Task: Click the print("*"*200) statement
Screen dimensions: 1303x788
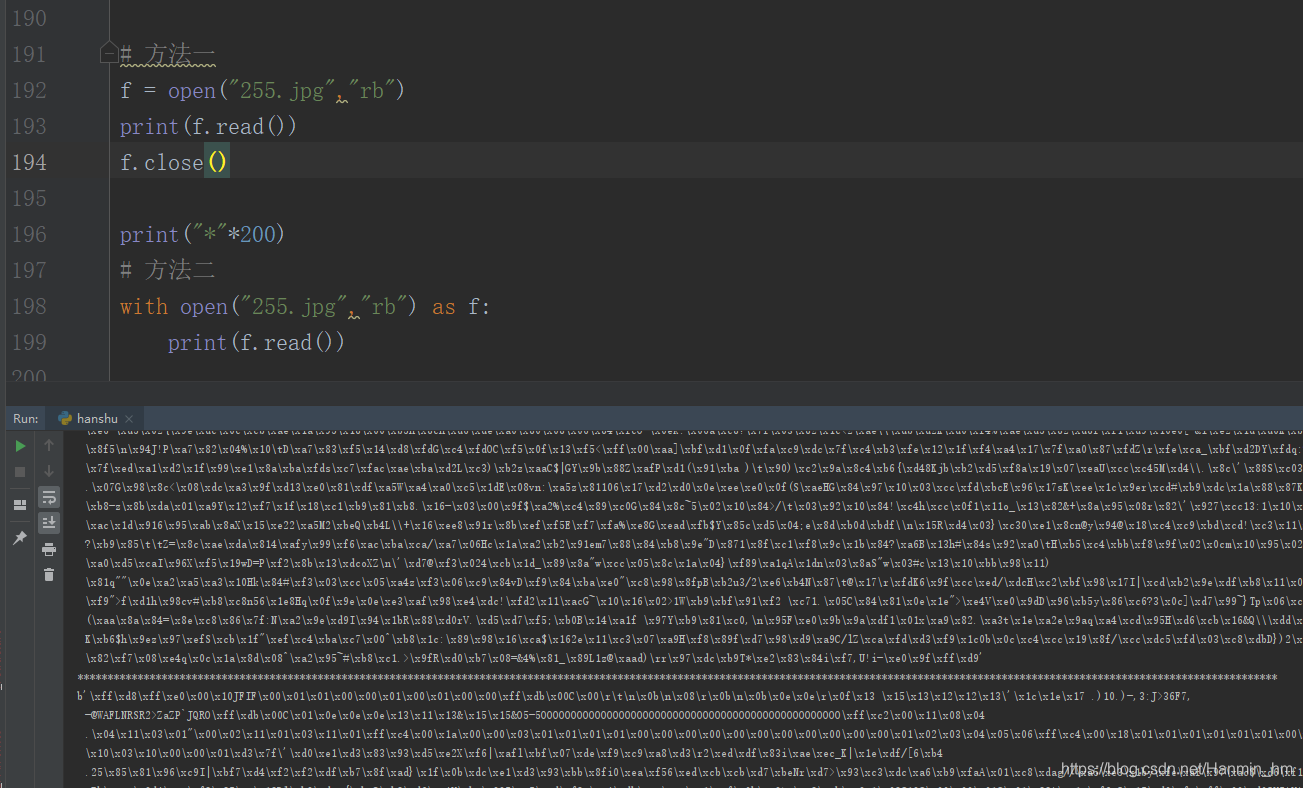Action: (202, 234)
